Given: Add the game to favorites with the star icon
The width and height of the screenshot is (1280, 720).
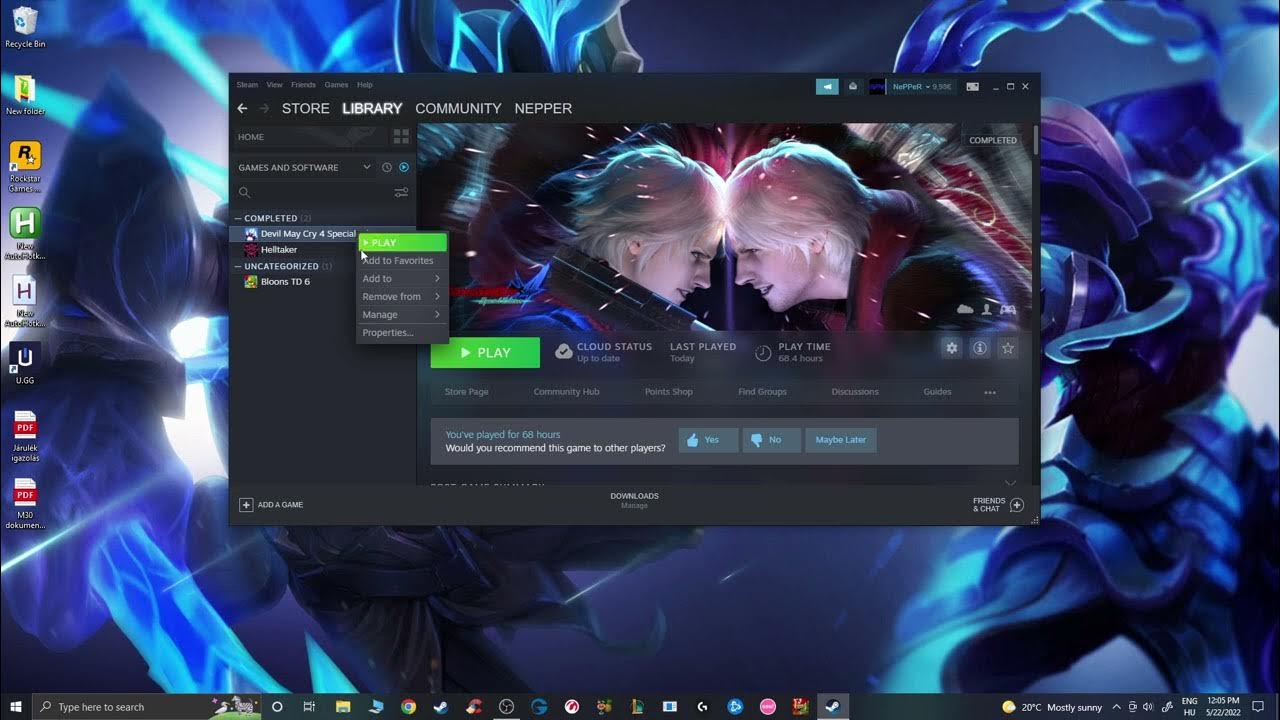Looking at the screenshot, I should tap(1008, 348).
